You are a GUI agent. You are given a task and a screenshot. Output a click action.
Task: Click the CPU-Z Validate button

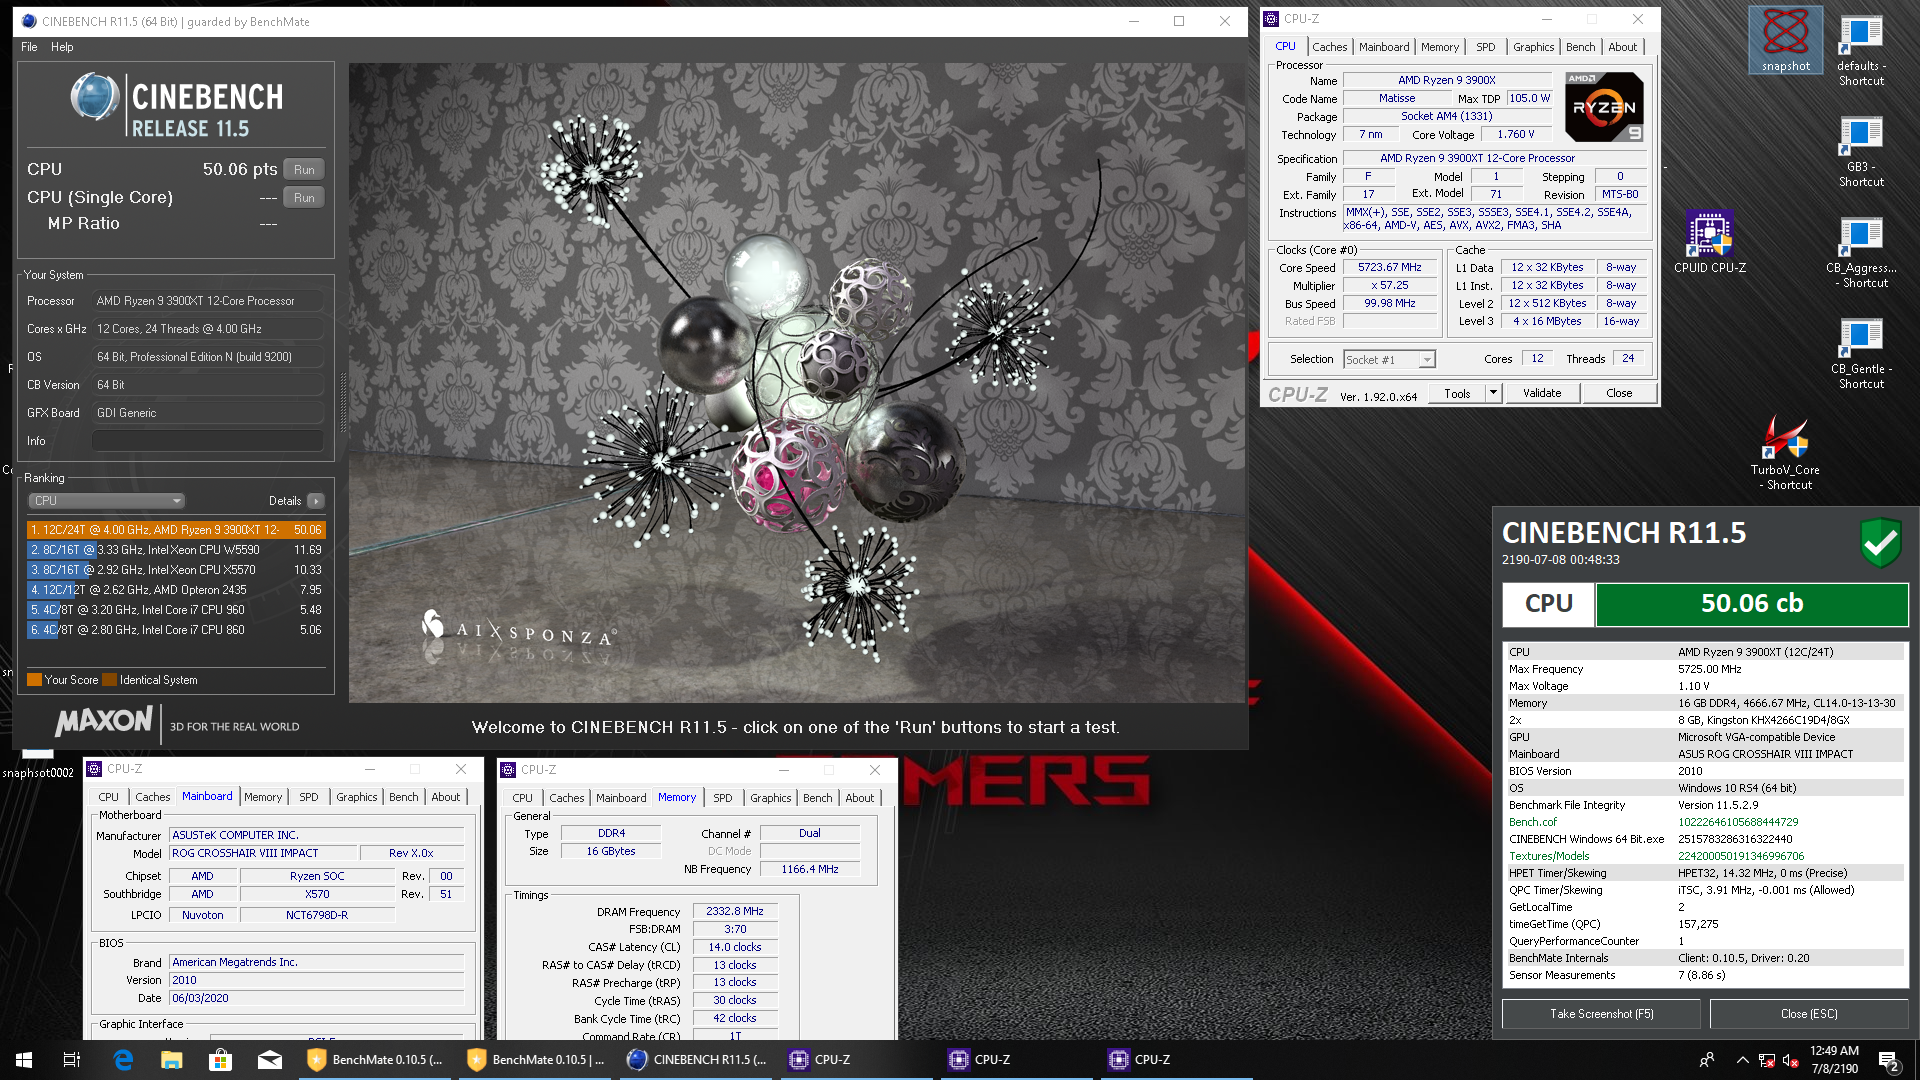(x=1542, y=393)
